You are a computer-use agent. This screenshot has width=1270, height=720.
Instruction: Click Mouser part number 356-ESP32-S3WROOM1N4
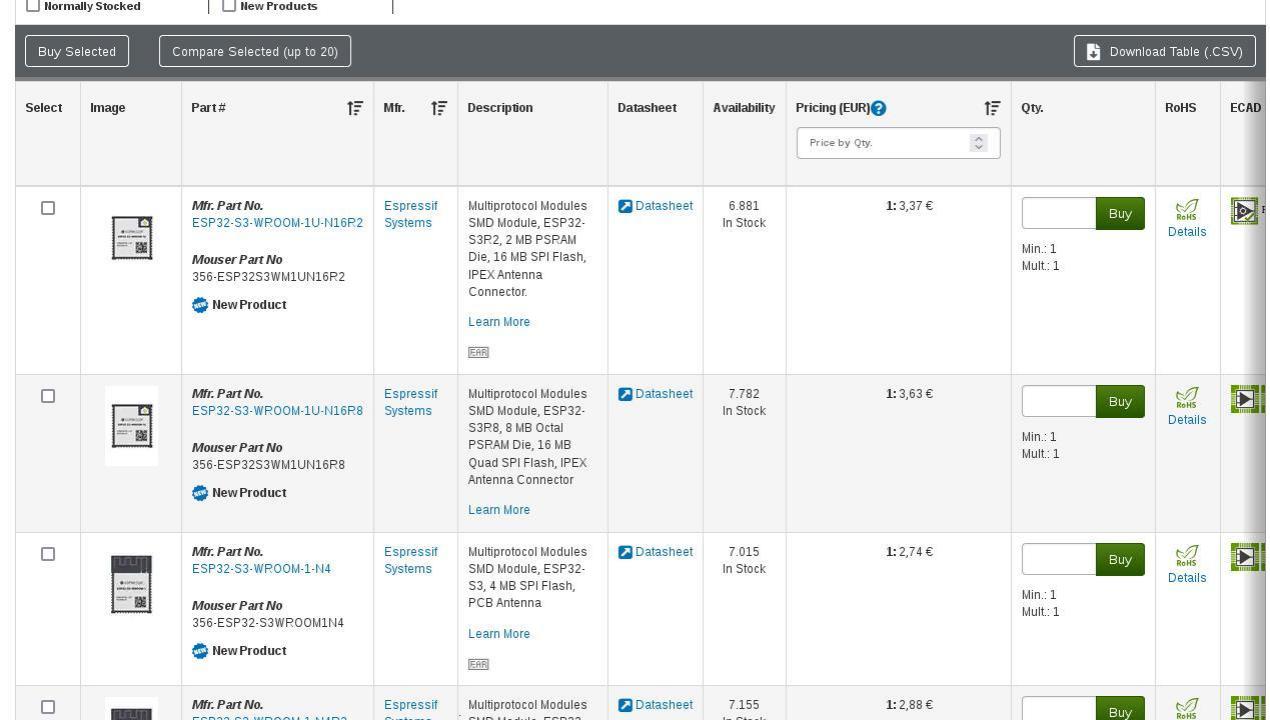tap(268, 623)
